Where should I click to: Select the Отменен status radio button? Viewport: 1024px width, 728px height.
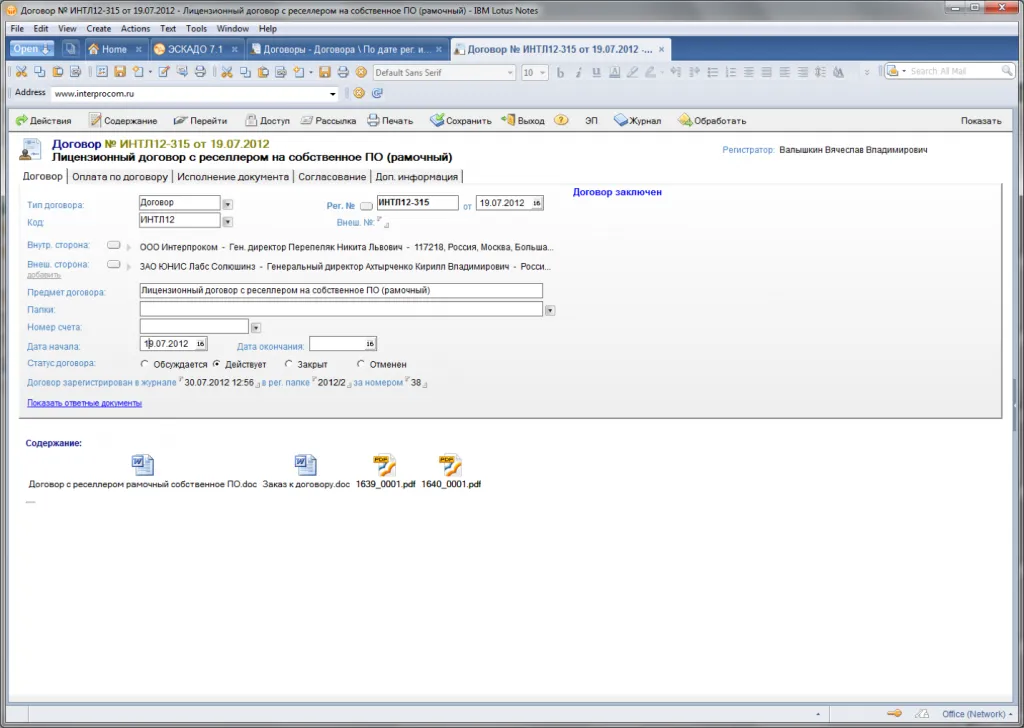[x=360, y=364]
